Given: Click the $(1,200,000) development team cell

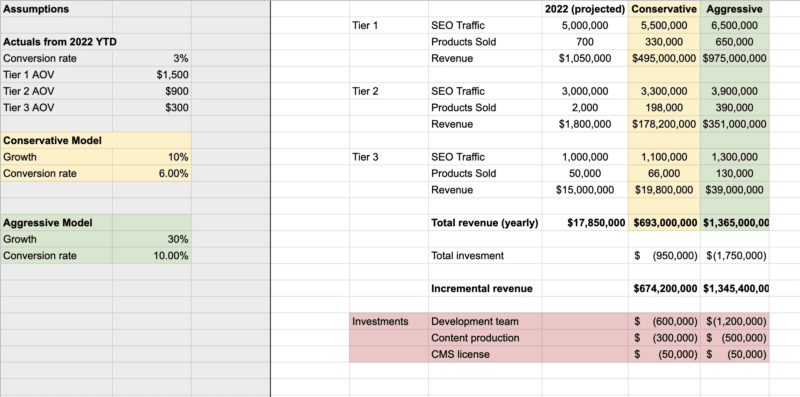Looking at the screenshot, I should point(734,321).
